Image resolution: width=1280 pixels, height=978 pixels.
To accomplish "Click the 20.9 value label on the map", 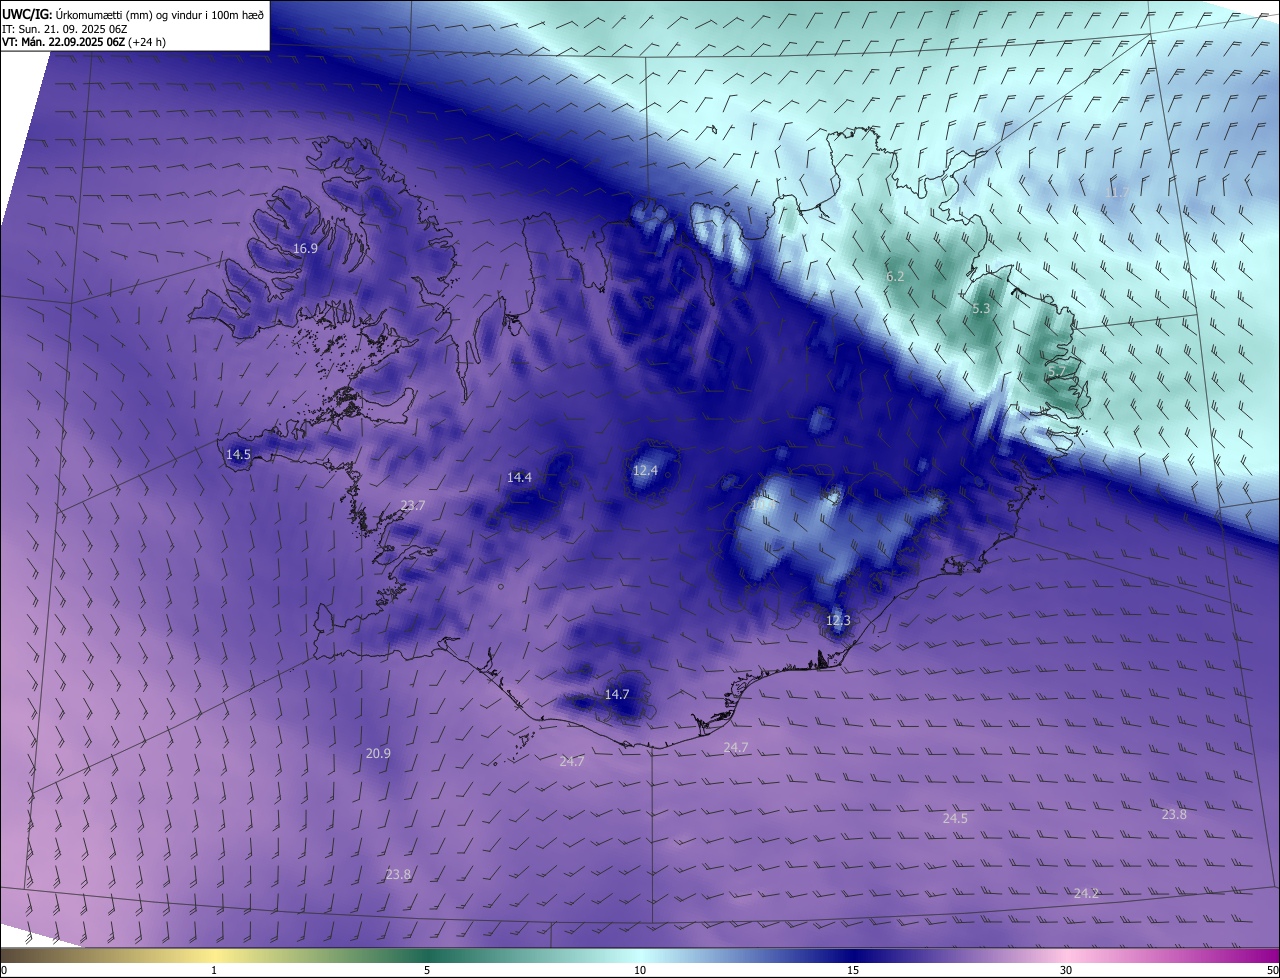I will point(378,754).
